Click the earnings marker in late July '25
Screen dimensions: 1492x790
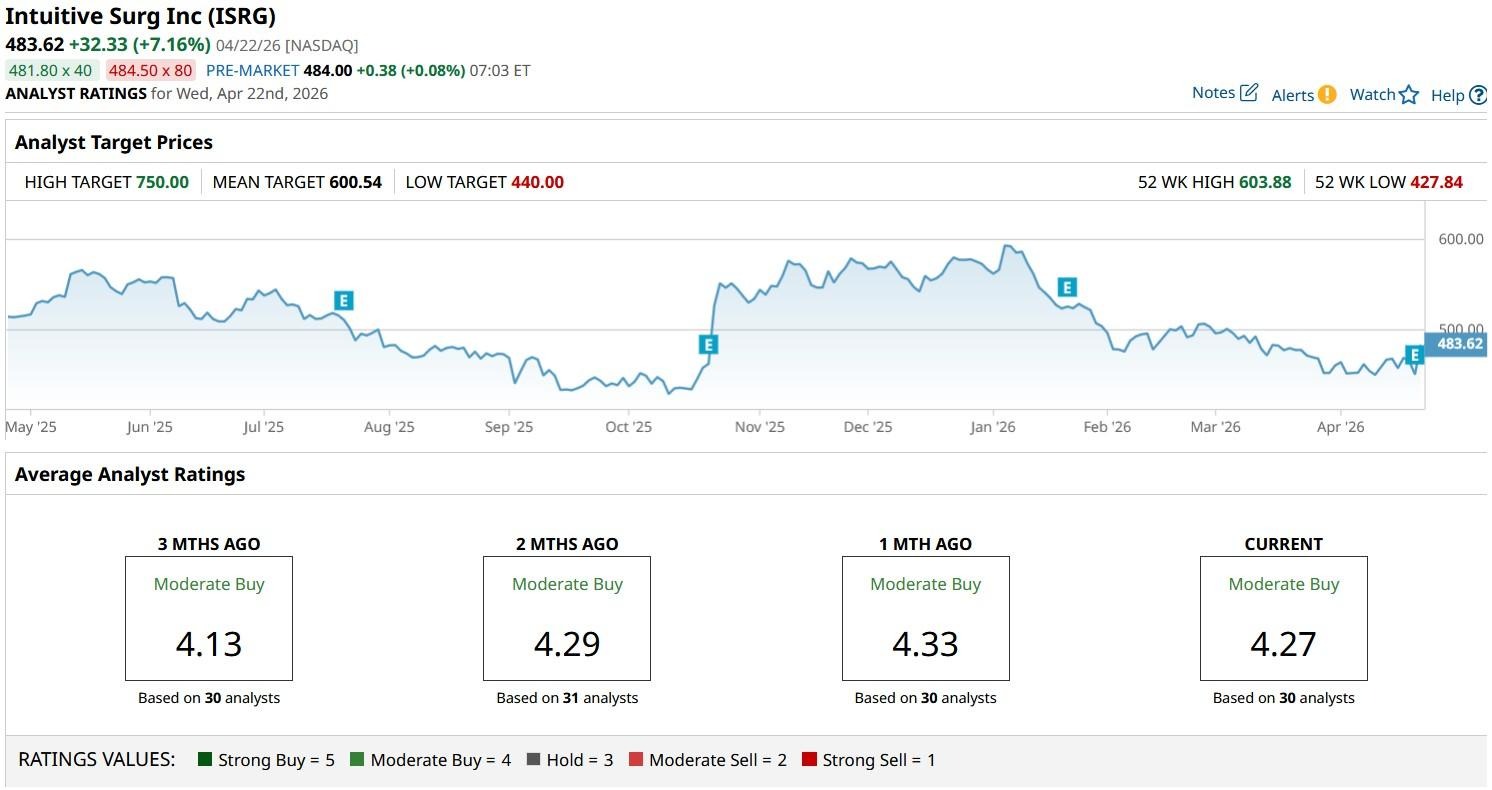(x=344, y=300)
